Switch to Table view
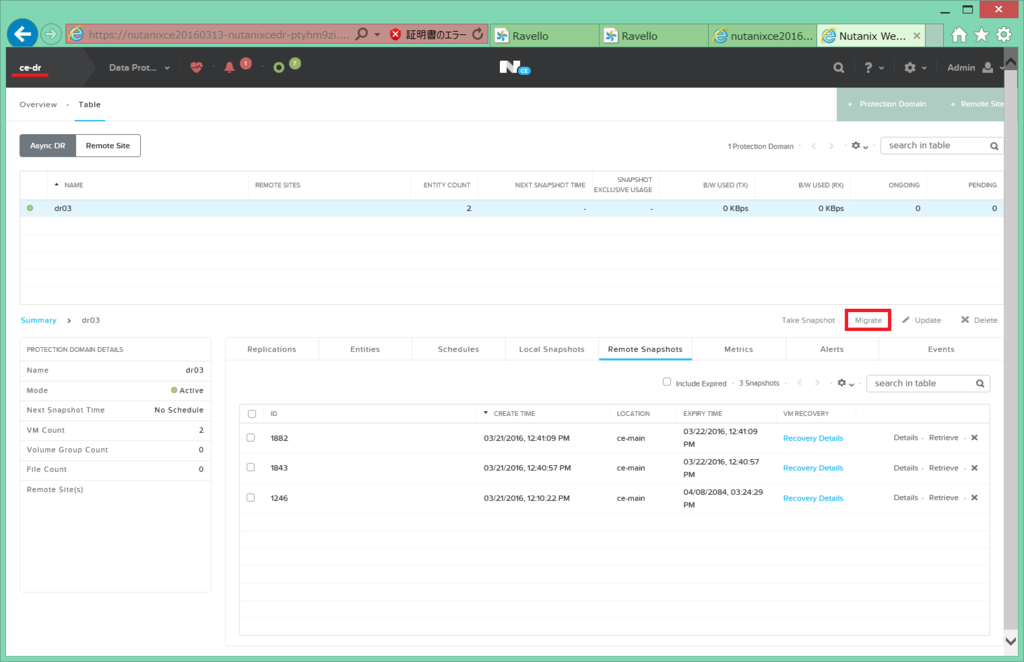This screenshot has height=662, width=1024. [x=89, y=104]
